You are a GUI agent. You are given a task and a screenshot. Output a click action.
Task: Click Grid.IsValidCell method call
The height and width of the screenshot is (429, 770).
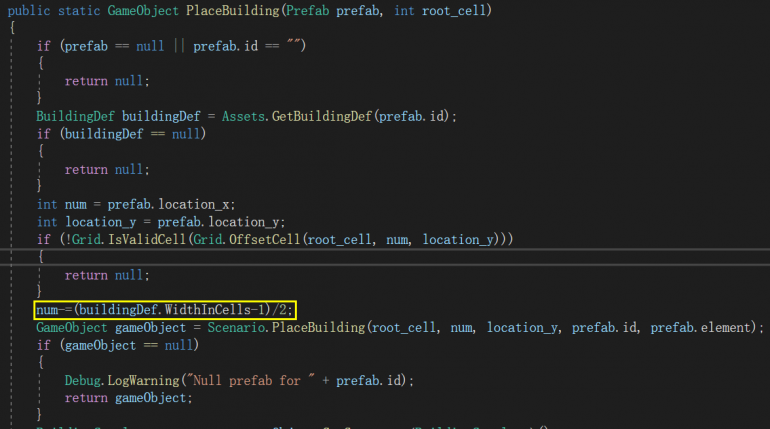coord(129,240)
